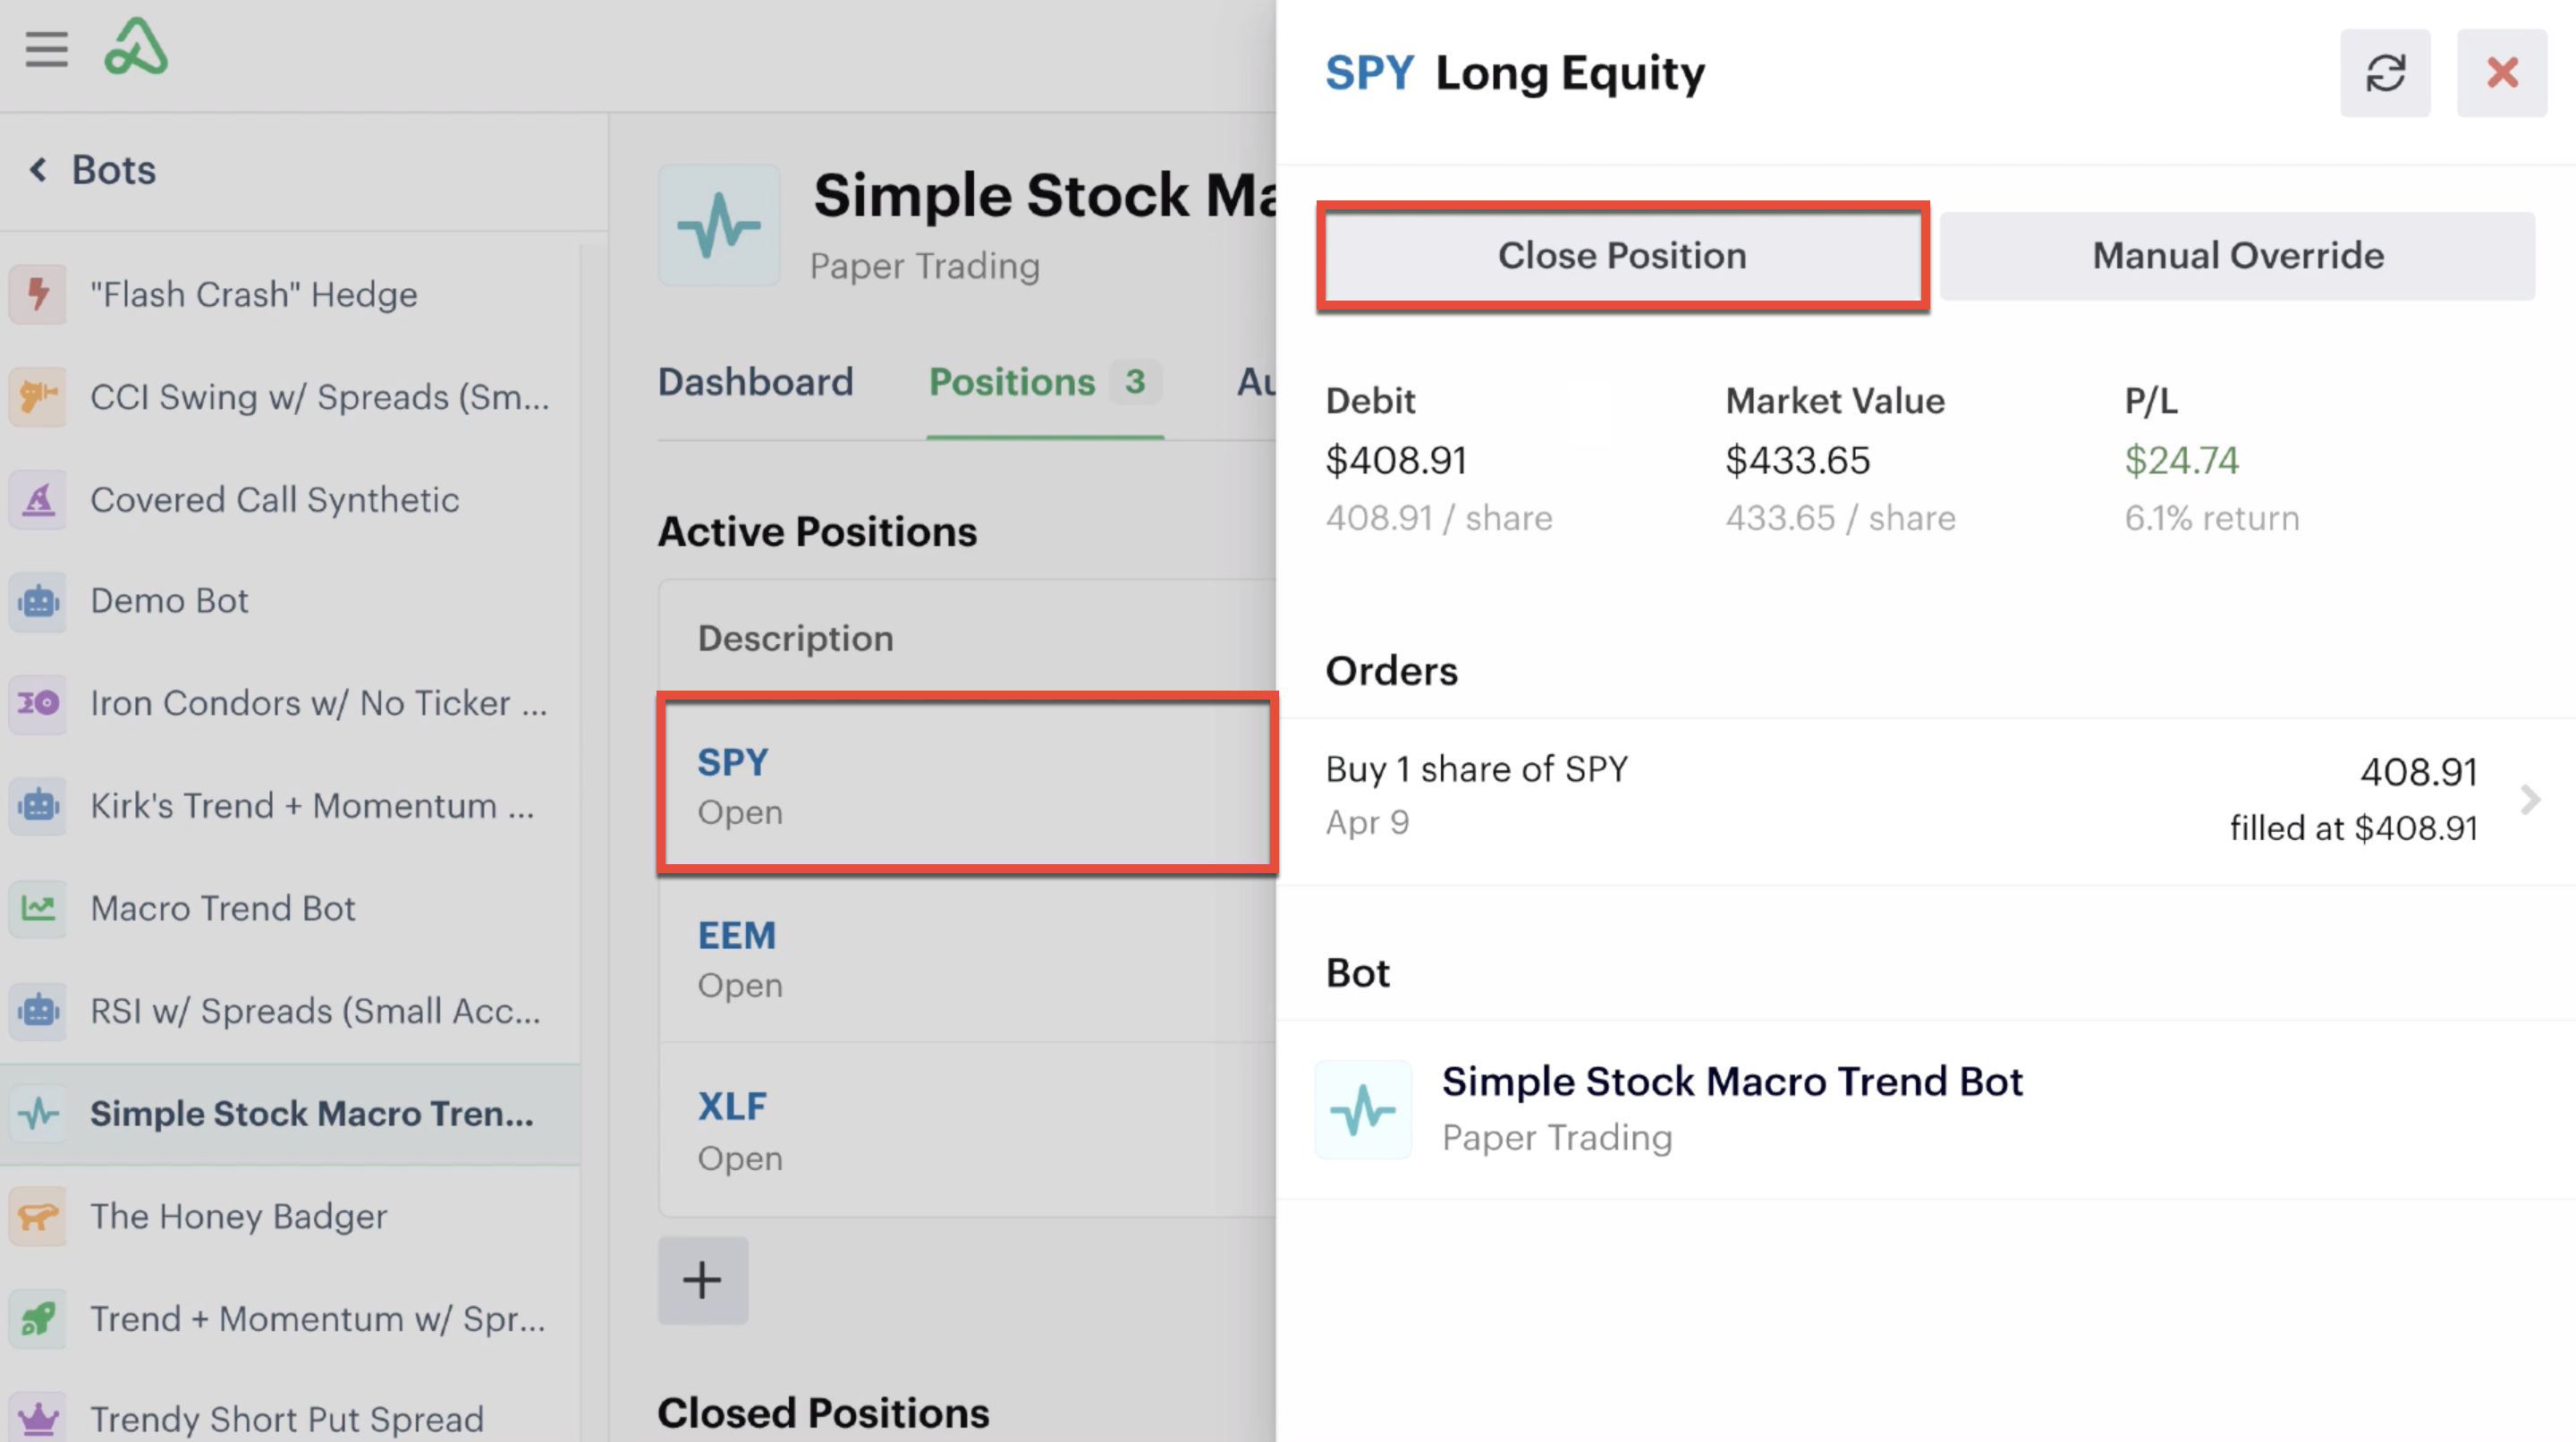Close the SPY Long Equity panel
This screenshot has width=2576, height=1442.
(2502, 73)
